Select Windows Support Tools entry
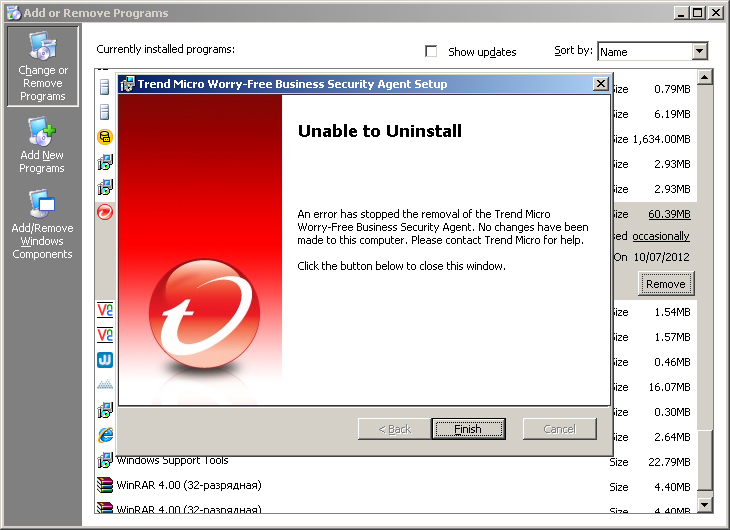Screen dimensions: 730x530 point(396,461)
